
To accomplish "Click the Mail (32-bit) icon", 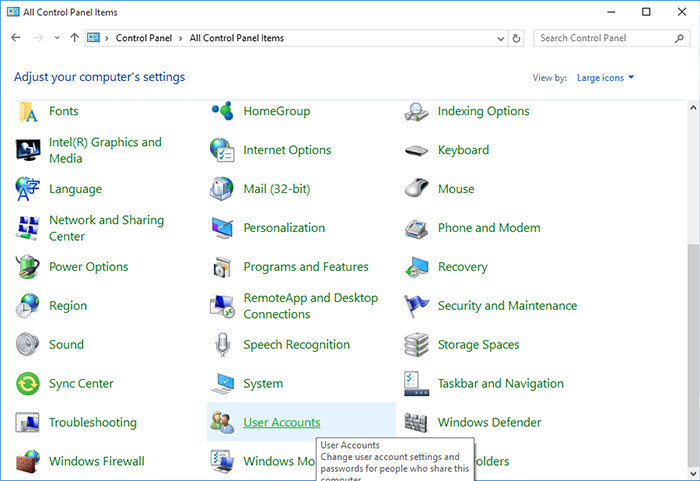I will (222, 189).
